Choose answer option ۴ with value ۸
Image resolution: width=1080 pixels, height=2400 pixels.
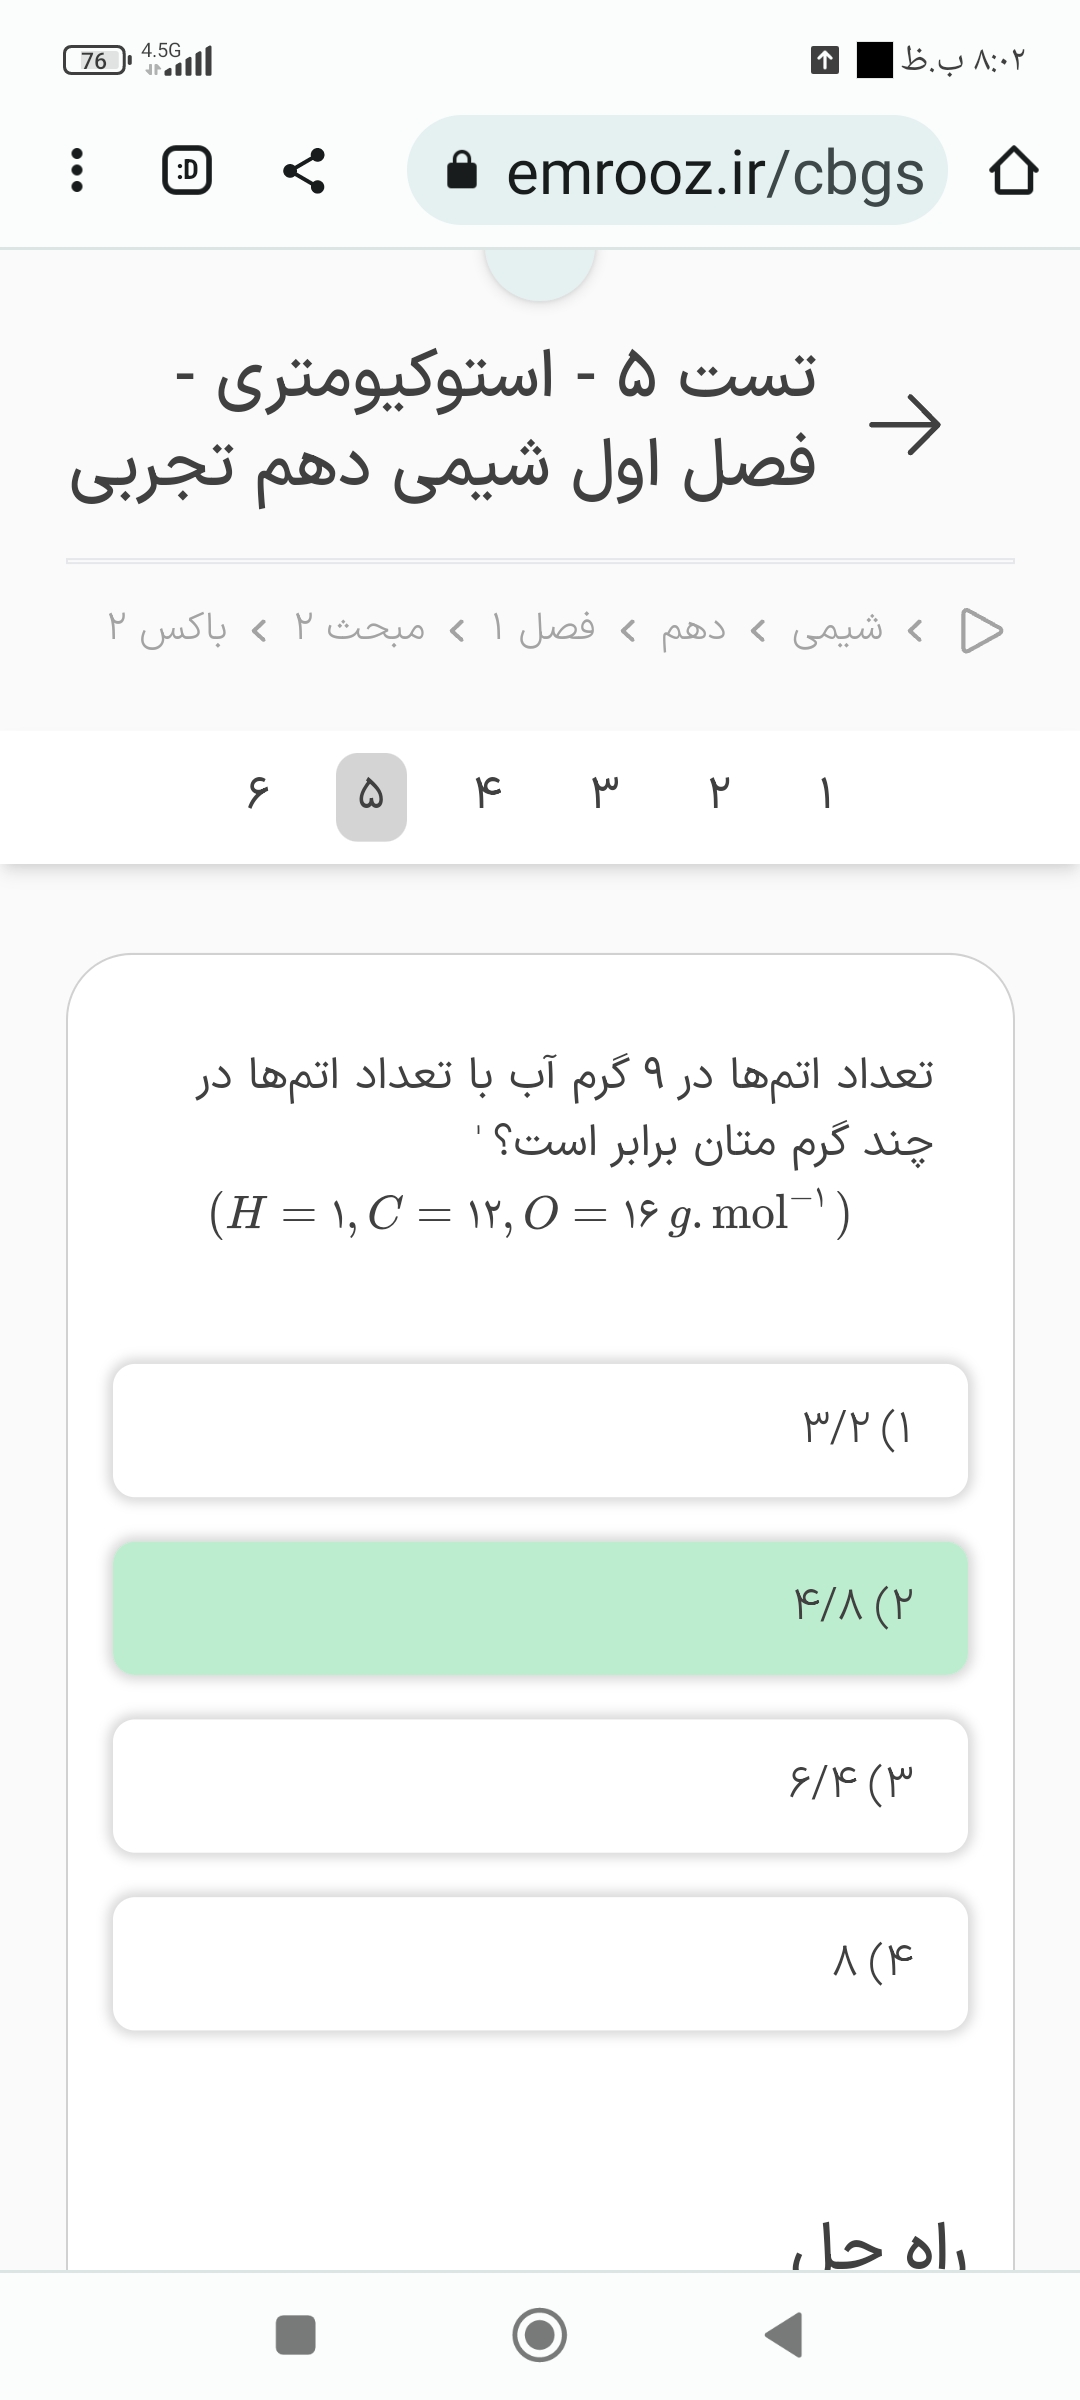click(540, 1963)
